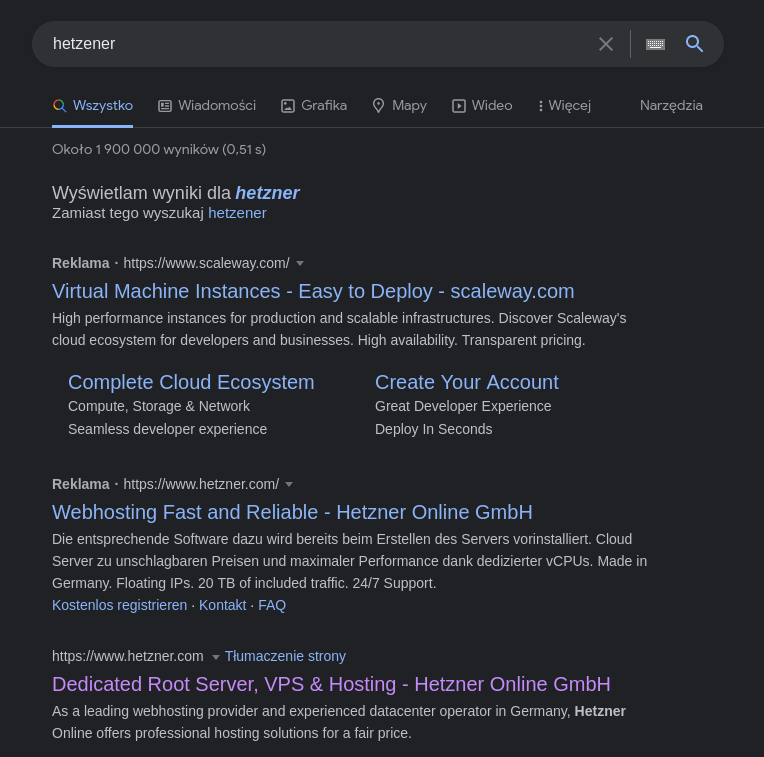This screenshot has width=764, height=757.
Task: Click the Kostenlos registrieren link
Action: coord(119,605)
